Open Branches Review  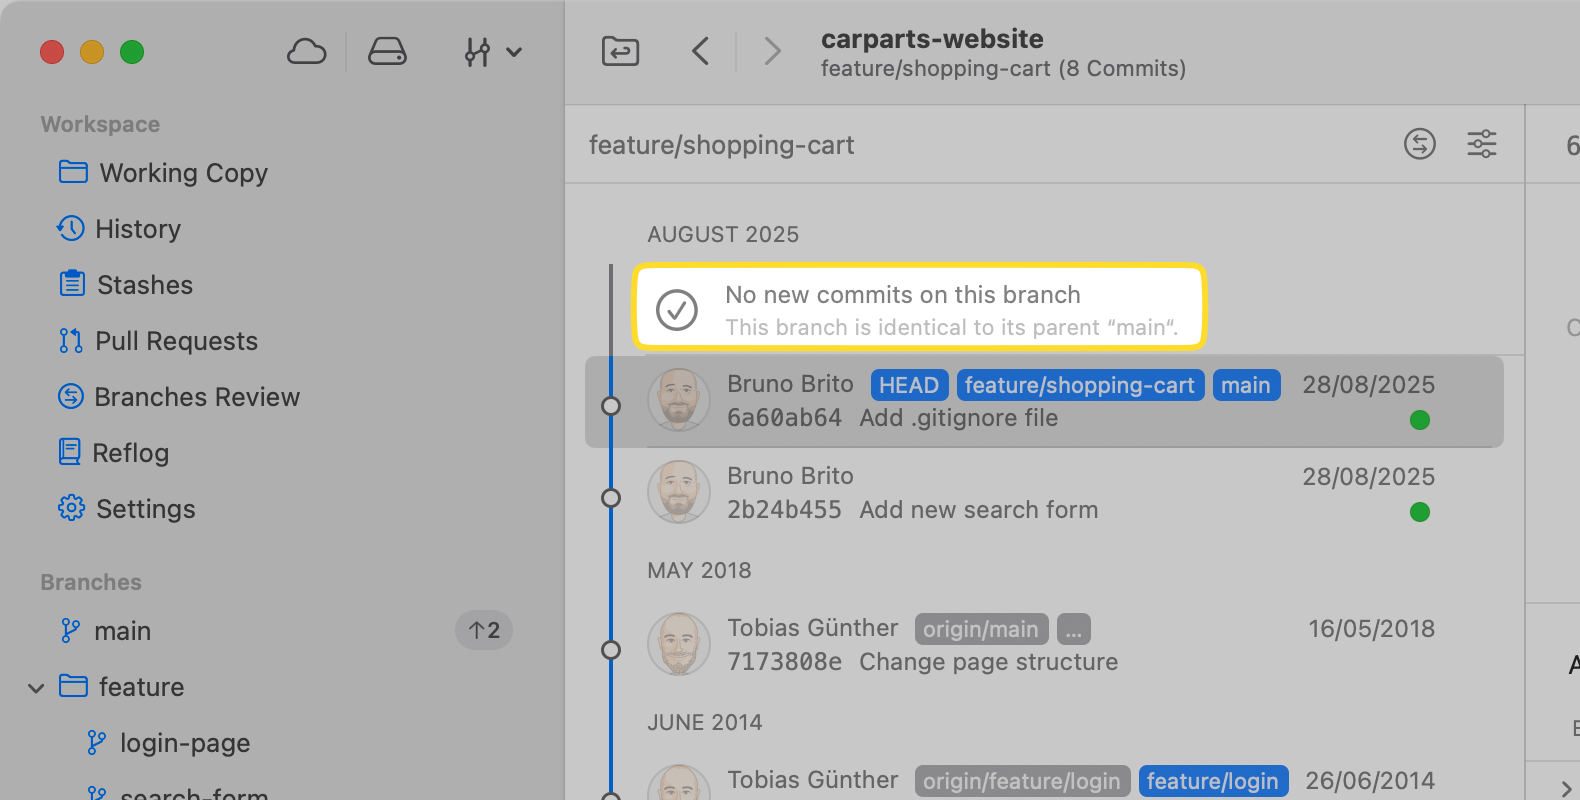click(x=196, y=397)
